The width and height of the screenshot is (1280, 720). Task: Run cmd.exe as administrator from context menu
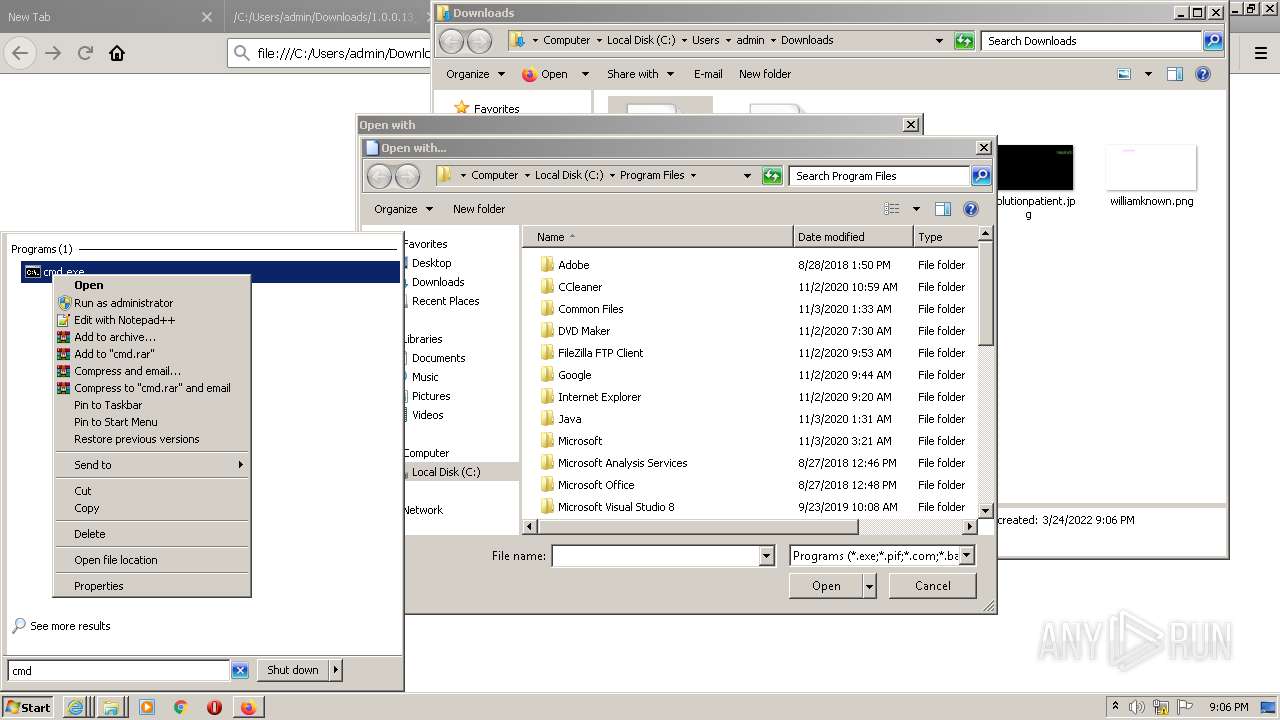tap(123, 303)
